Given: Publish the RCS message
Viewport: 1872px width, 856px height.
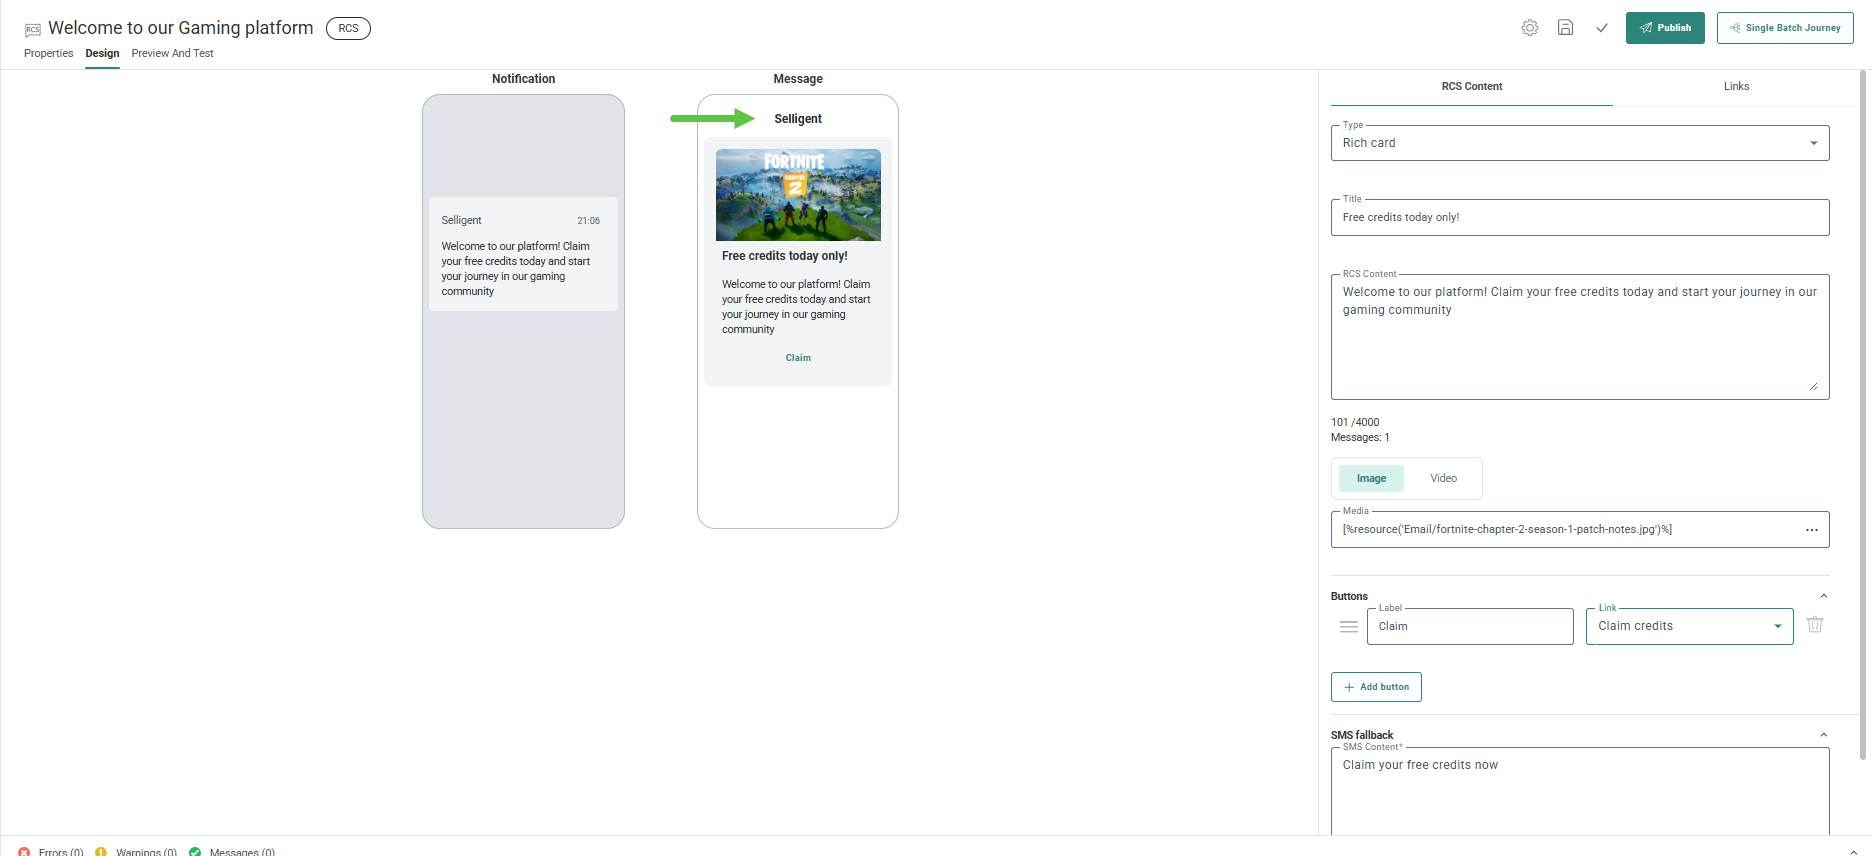Looking at the screenshot, I should coord(1665,28).
